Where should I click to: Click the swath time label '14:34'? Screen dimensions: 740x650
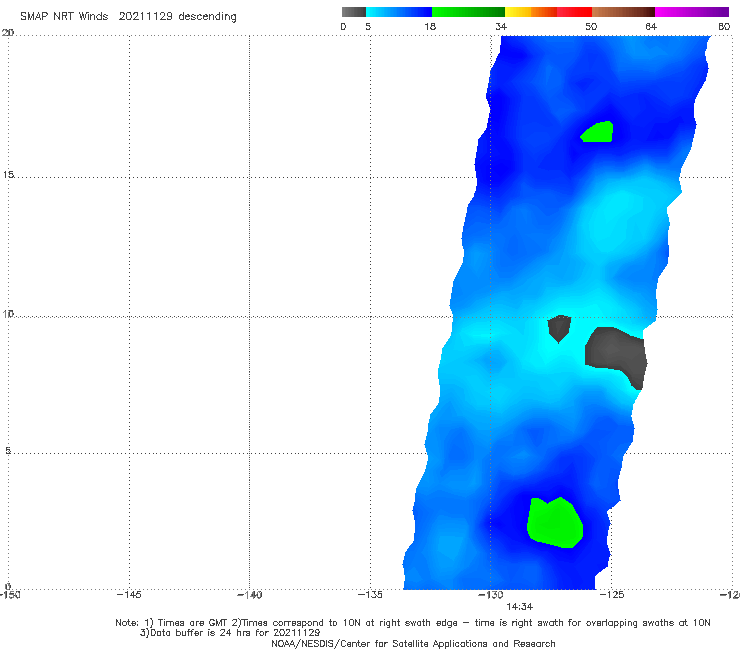coord(520,607)
